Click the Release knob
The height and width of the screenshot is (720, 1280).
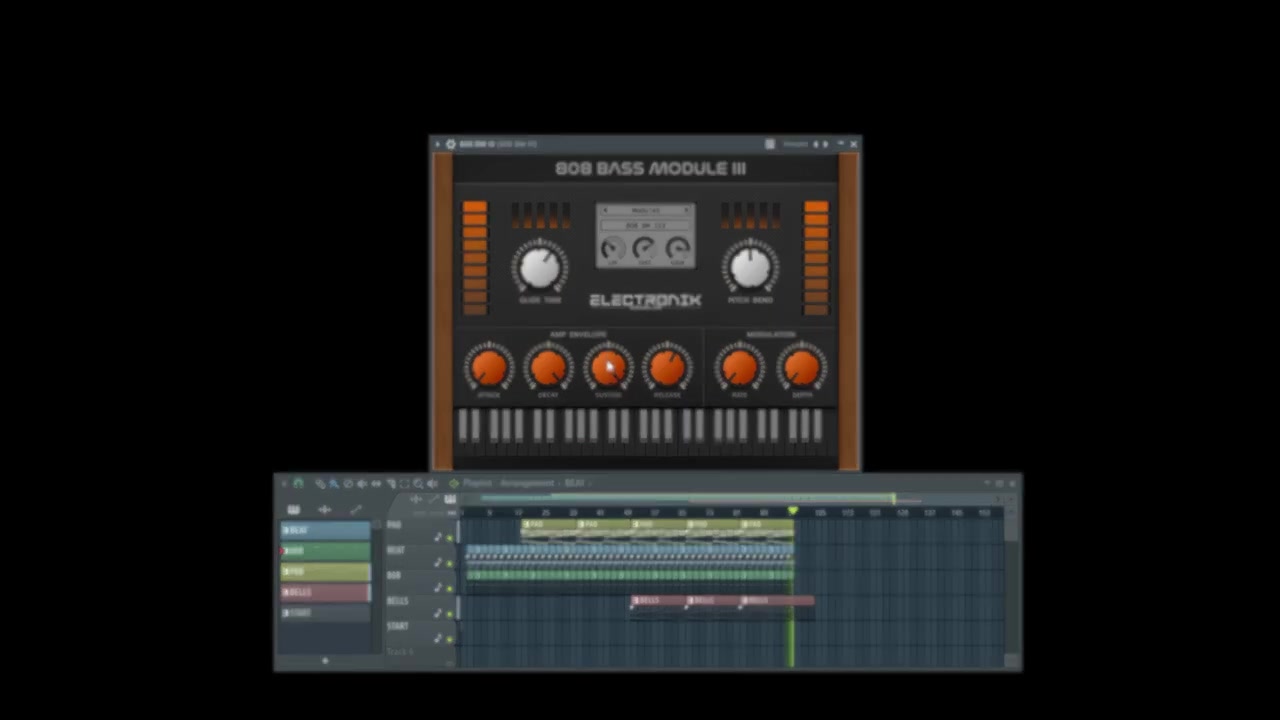coord(667,368)
